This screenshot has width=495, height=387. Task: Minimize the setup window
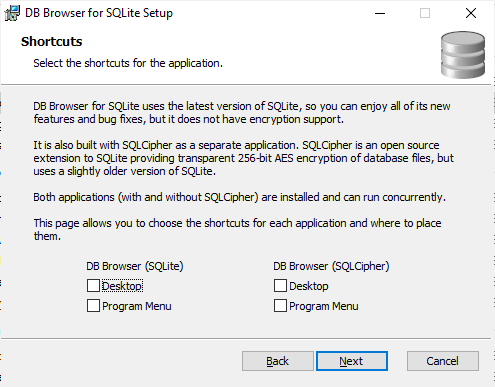click(380, 13)
